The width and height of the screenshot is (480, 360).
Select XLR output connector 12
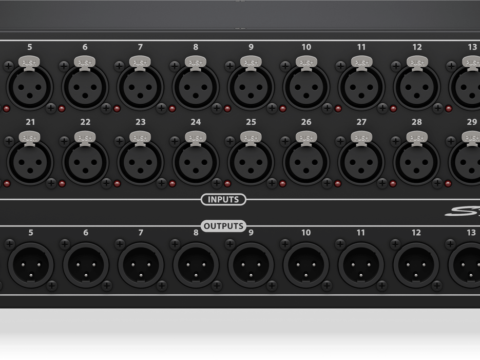click(416, 265)
